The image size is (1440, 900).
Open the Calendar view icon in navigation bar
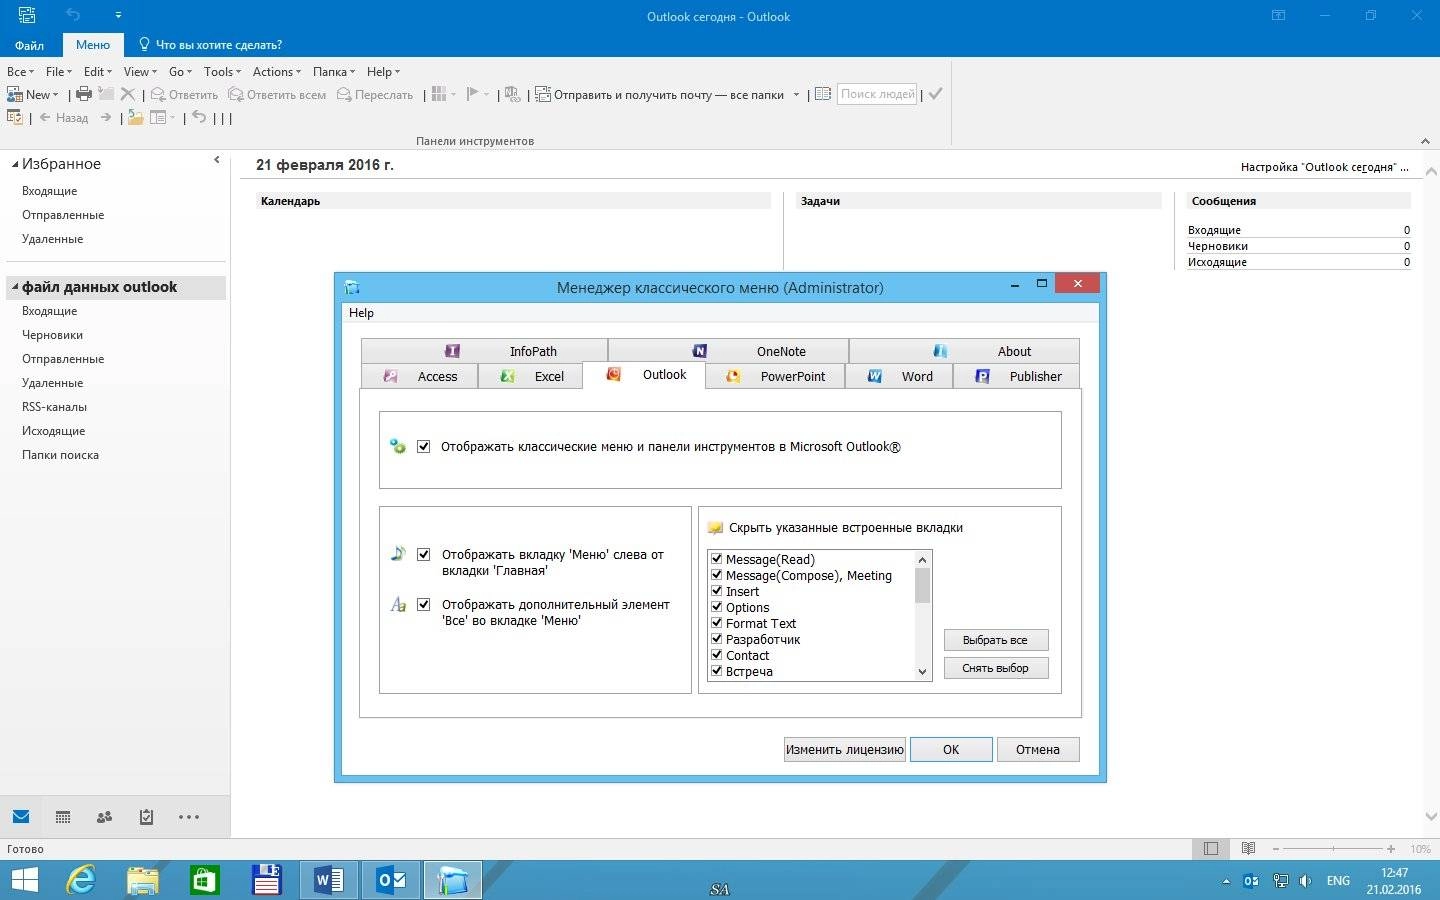click(x=63, y=817)
